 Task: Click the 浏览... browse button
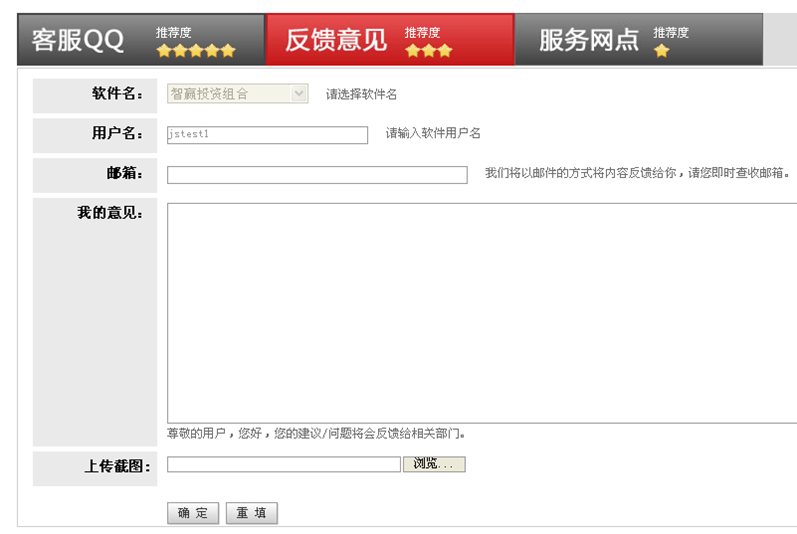(434, 464)
